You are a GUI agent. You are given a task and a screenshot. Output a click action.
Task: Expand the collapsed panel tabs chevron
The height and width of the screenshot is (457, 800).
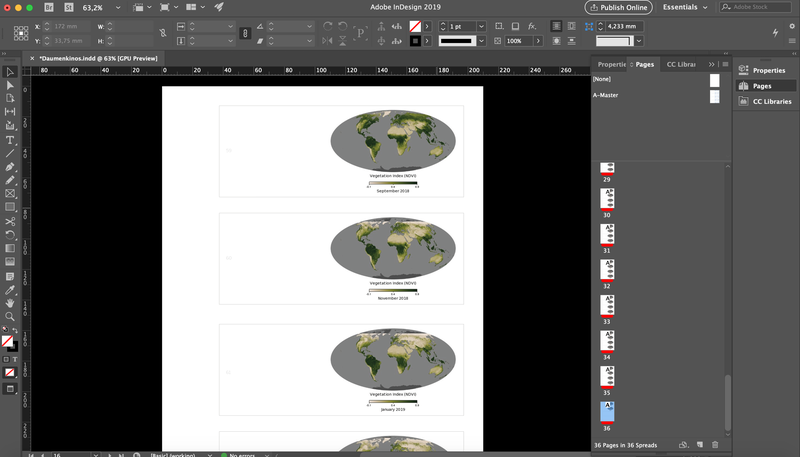[x=711, y=64]
